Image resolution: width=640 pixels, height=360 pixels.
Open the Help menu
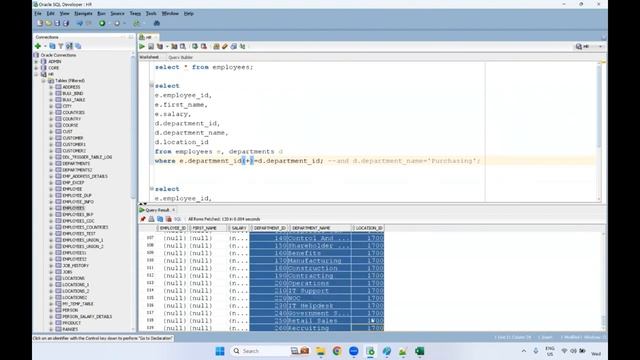tap(189, 13)
